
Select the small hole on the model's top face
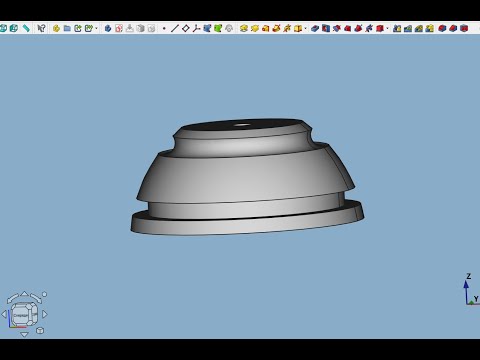pyautogui.click(x=242, y=125)
